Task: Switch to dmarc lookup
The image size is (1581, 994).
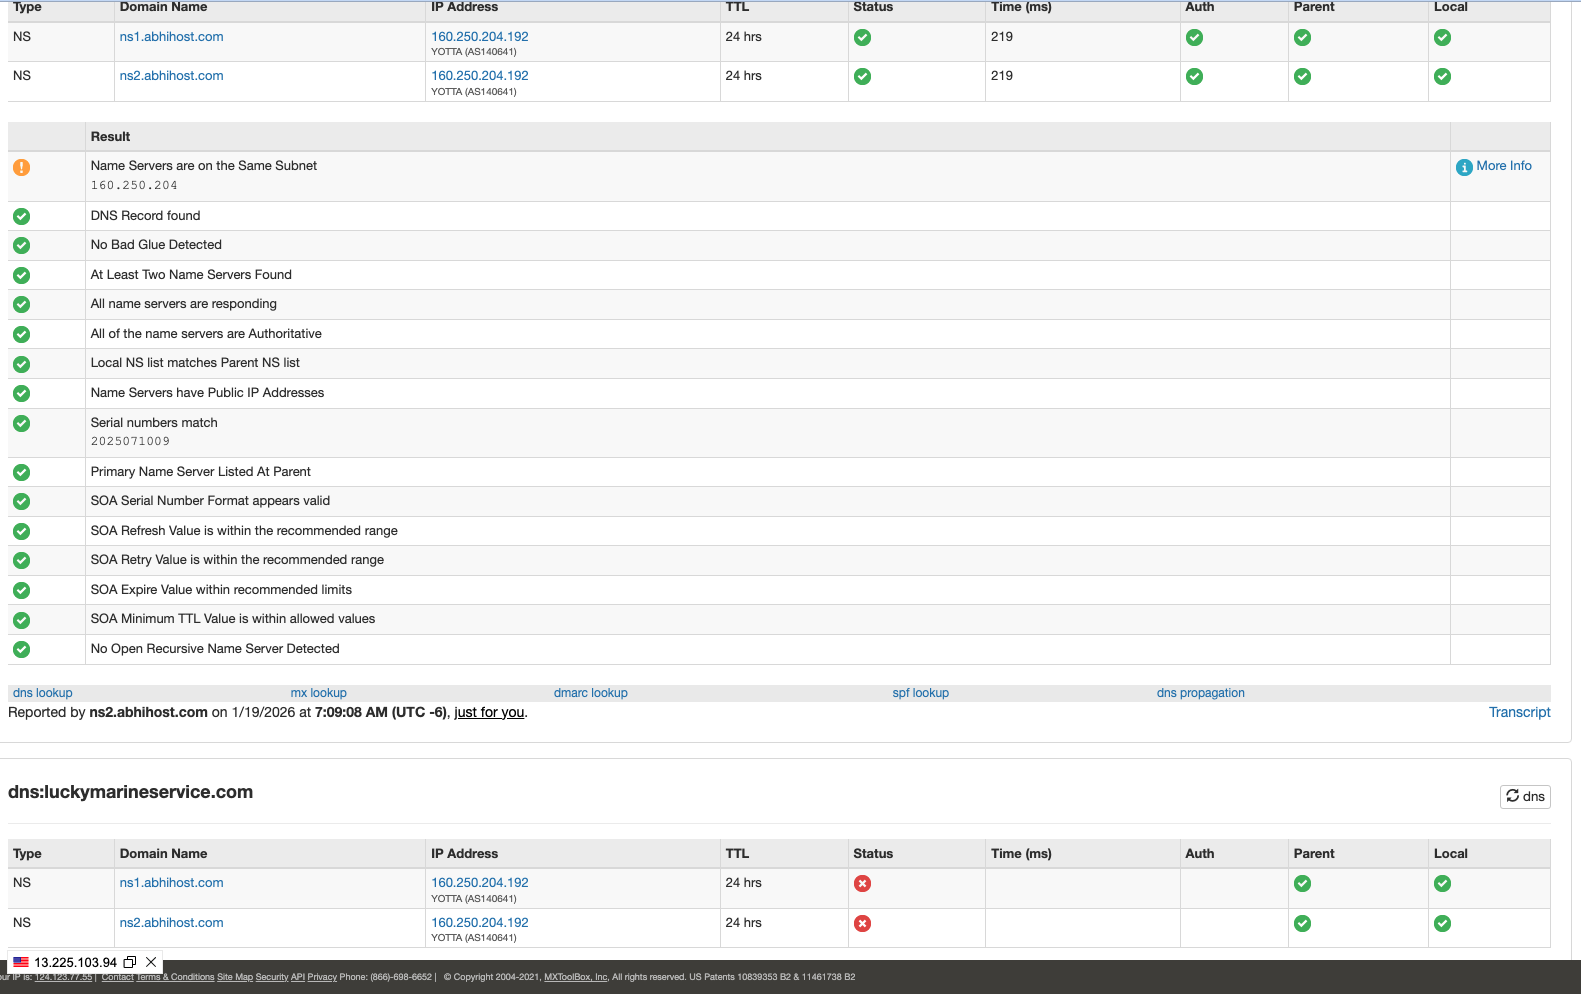Action: [590, 693]
